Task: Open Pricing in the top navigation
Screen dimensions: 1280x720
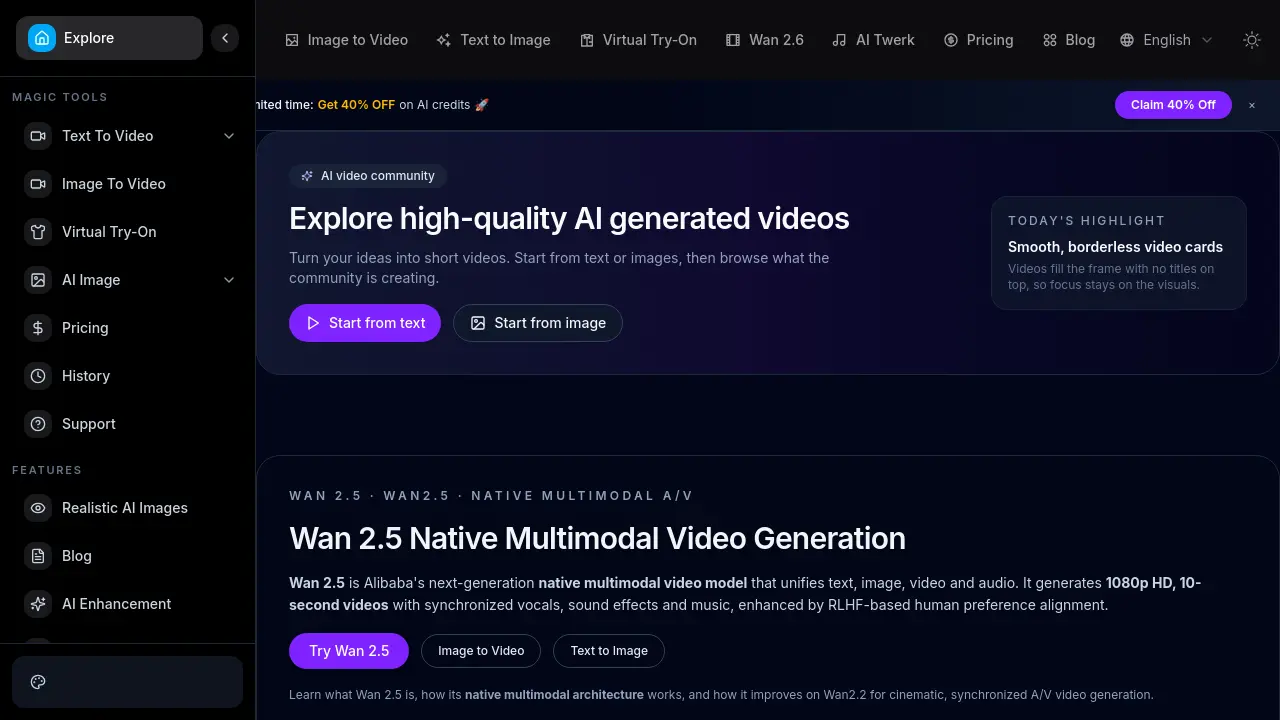Action: 979,40
